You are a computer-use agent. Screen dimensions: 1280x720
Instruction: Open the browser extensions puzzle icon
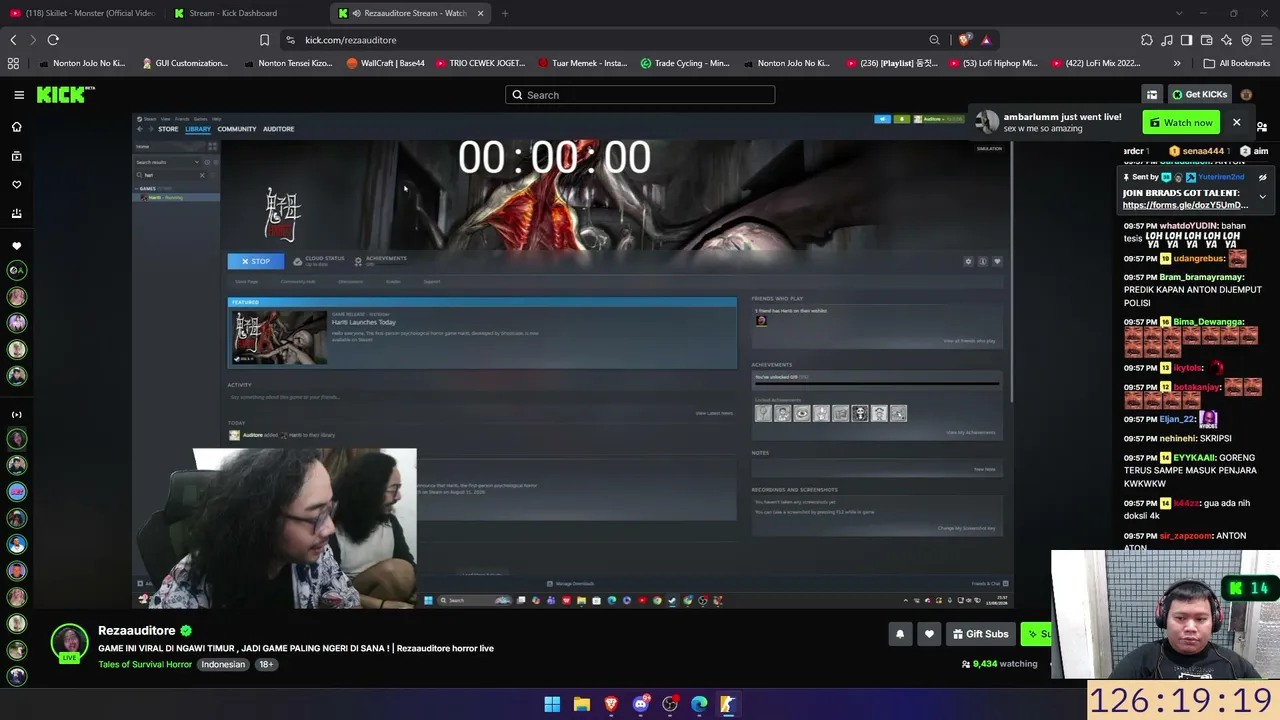click(1147, 40)
